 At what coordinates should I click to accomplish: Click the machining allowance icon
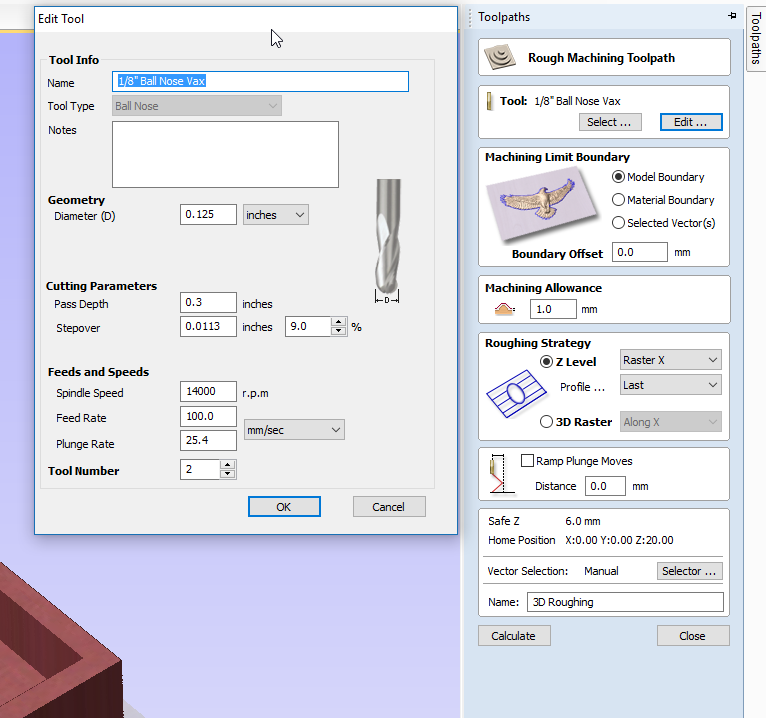505,309
